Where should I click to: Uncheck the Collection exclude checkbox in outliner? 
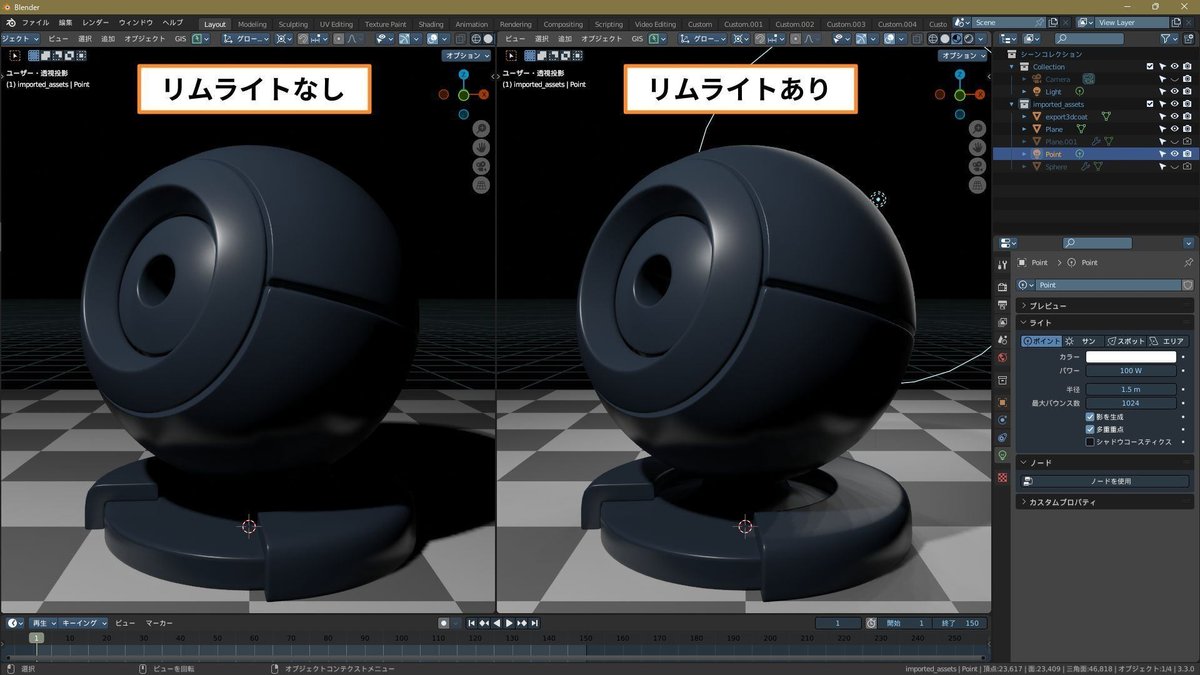tap(1150, 66)
